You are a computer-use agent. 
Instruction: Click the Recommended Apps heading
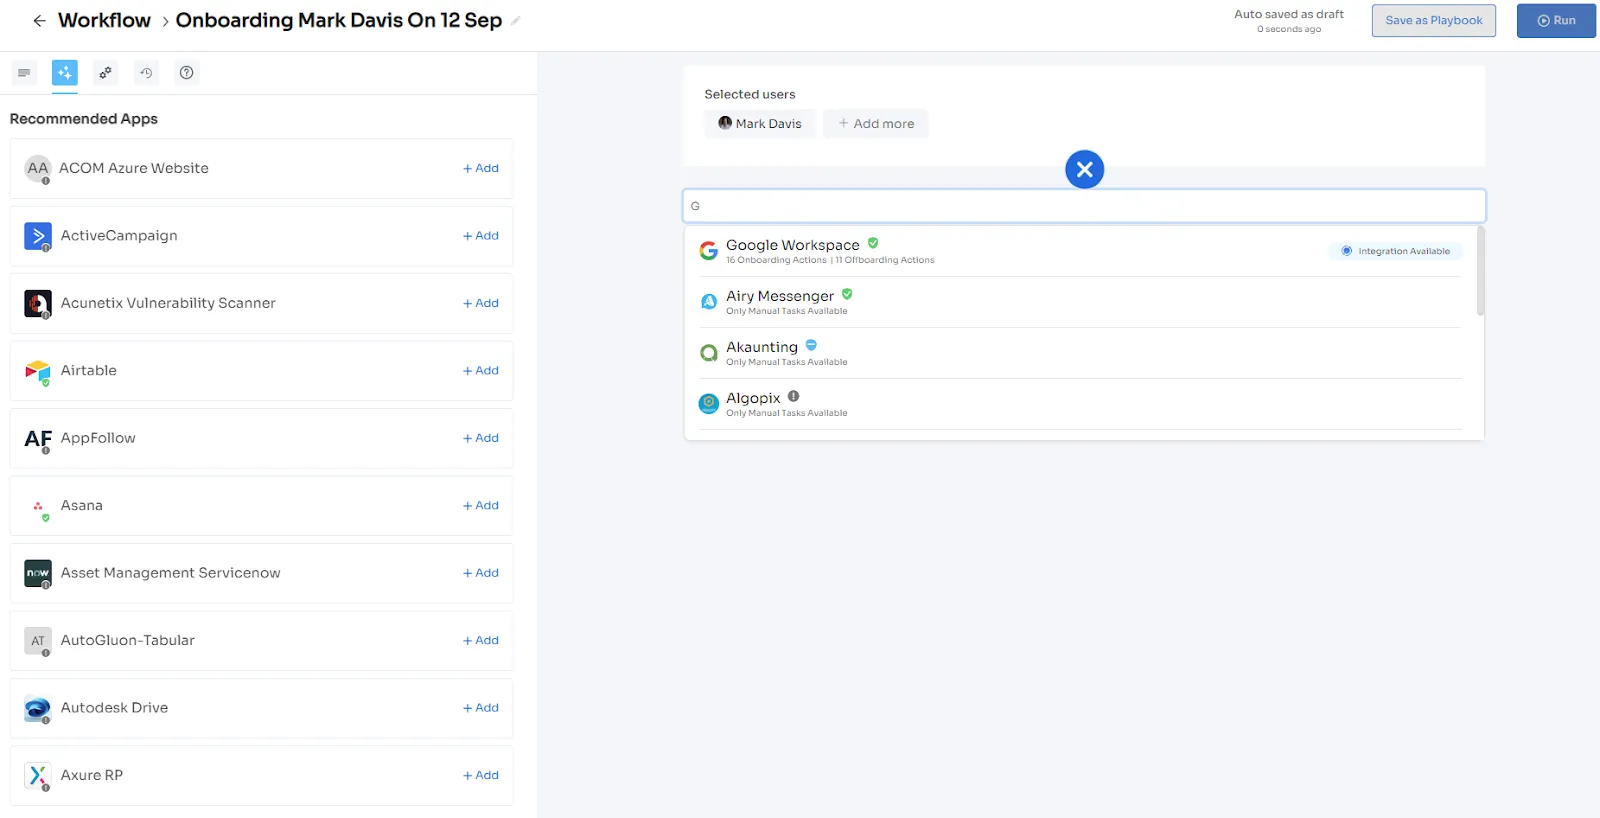(84, 119)
